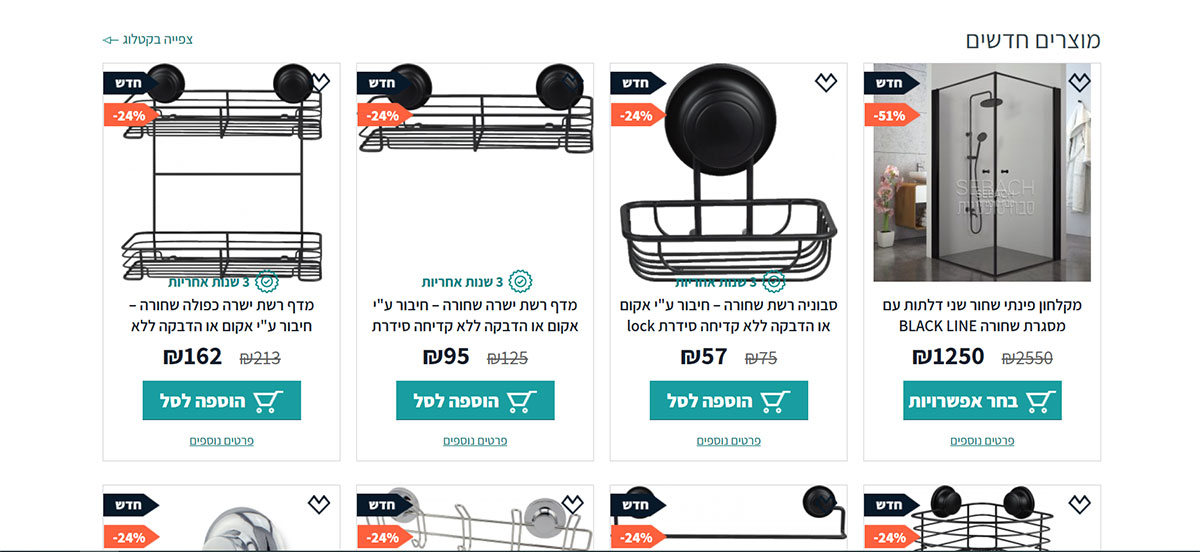Open the catalog view link with arrow

pyautogui.click(x=148, y=40)
